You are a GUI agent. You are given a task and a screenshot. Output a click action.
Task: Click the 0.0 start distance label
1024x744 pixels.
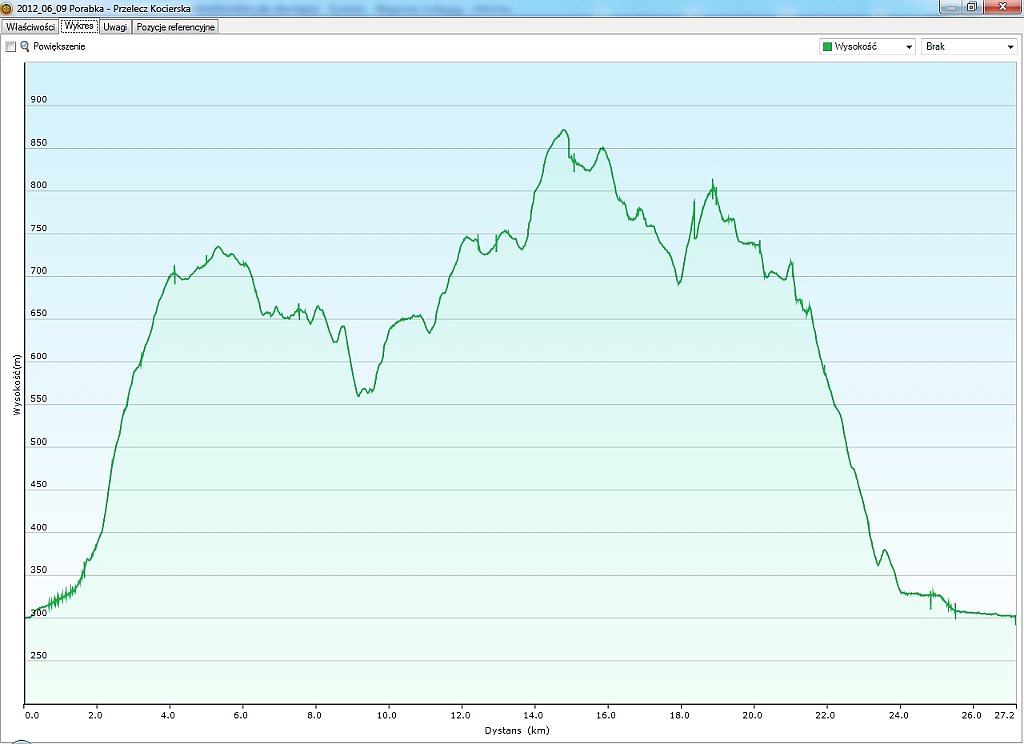(31, 715)
